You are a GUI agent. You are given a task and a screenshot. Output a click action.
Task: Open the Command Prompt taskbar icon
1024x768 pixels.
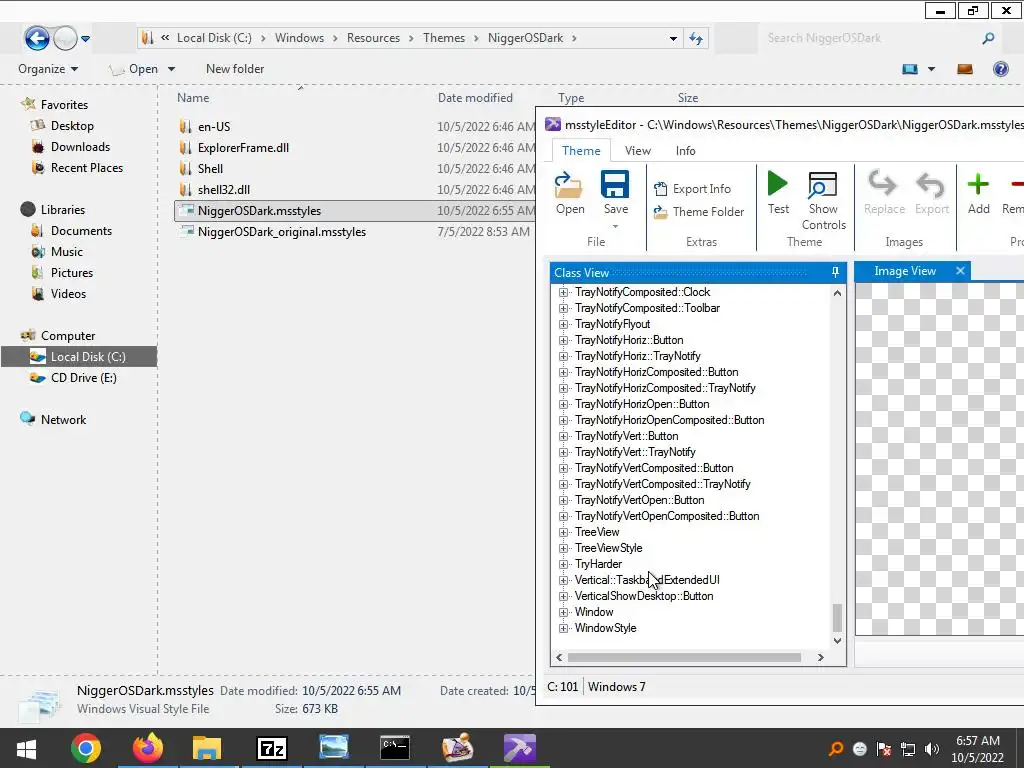pos(395,748)
